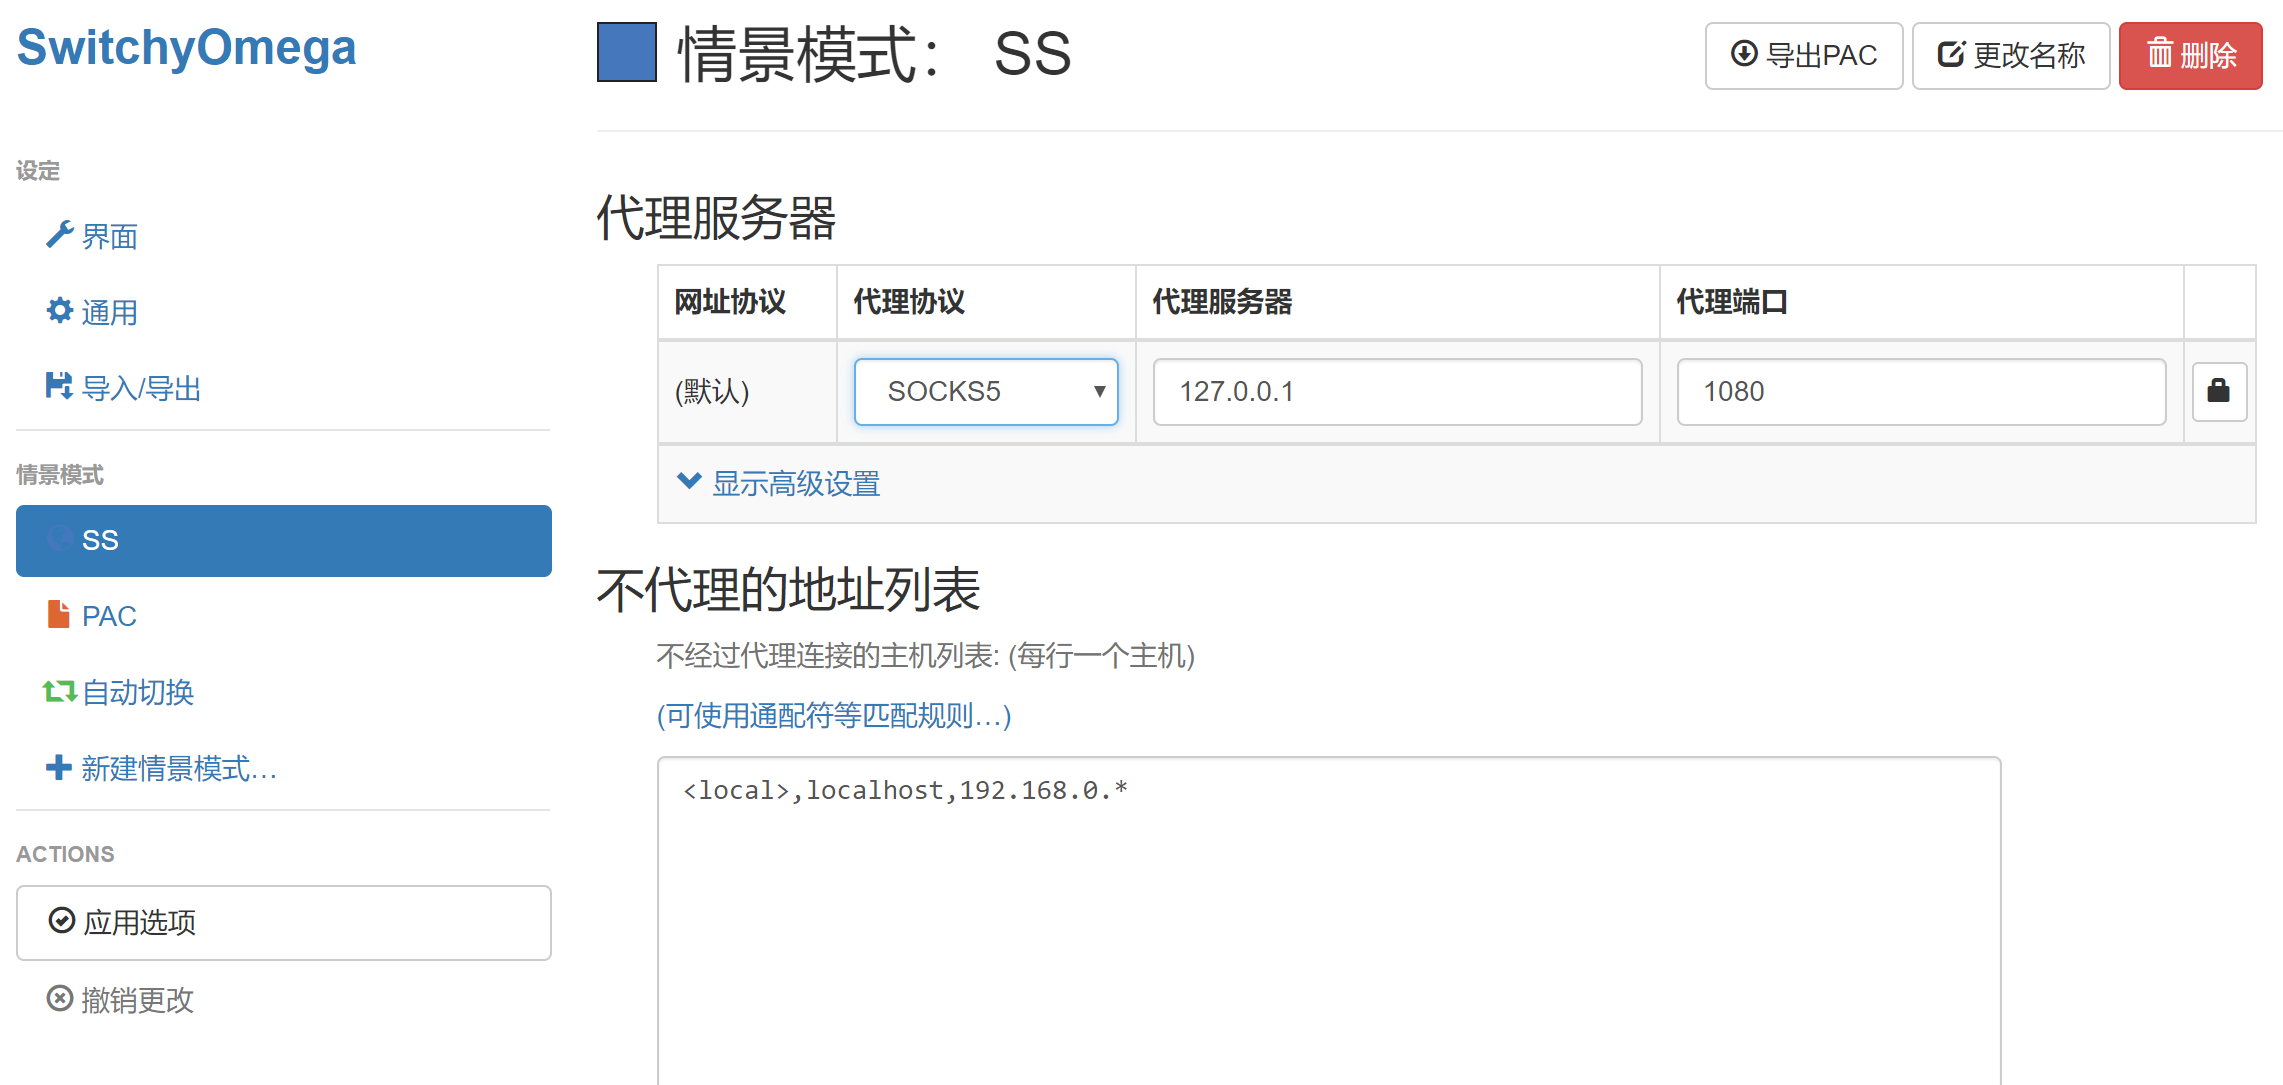Click the proxy server field 127.0.0.1

pyautogui.click(x=1396, y=392)
